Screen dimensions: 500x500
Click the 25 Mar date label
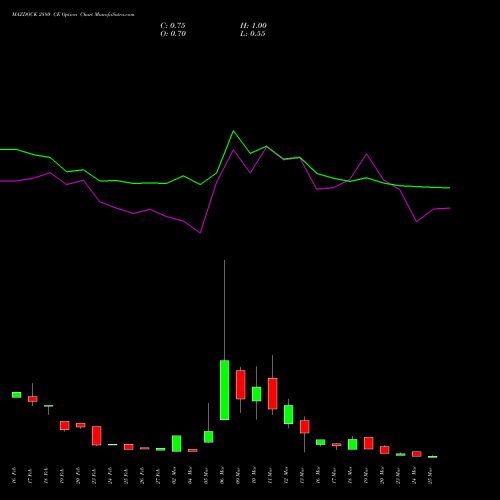430,475
